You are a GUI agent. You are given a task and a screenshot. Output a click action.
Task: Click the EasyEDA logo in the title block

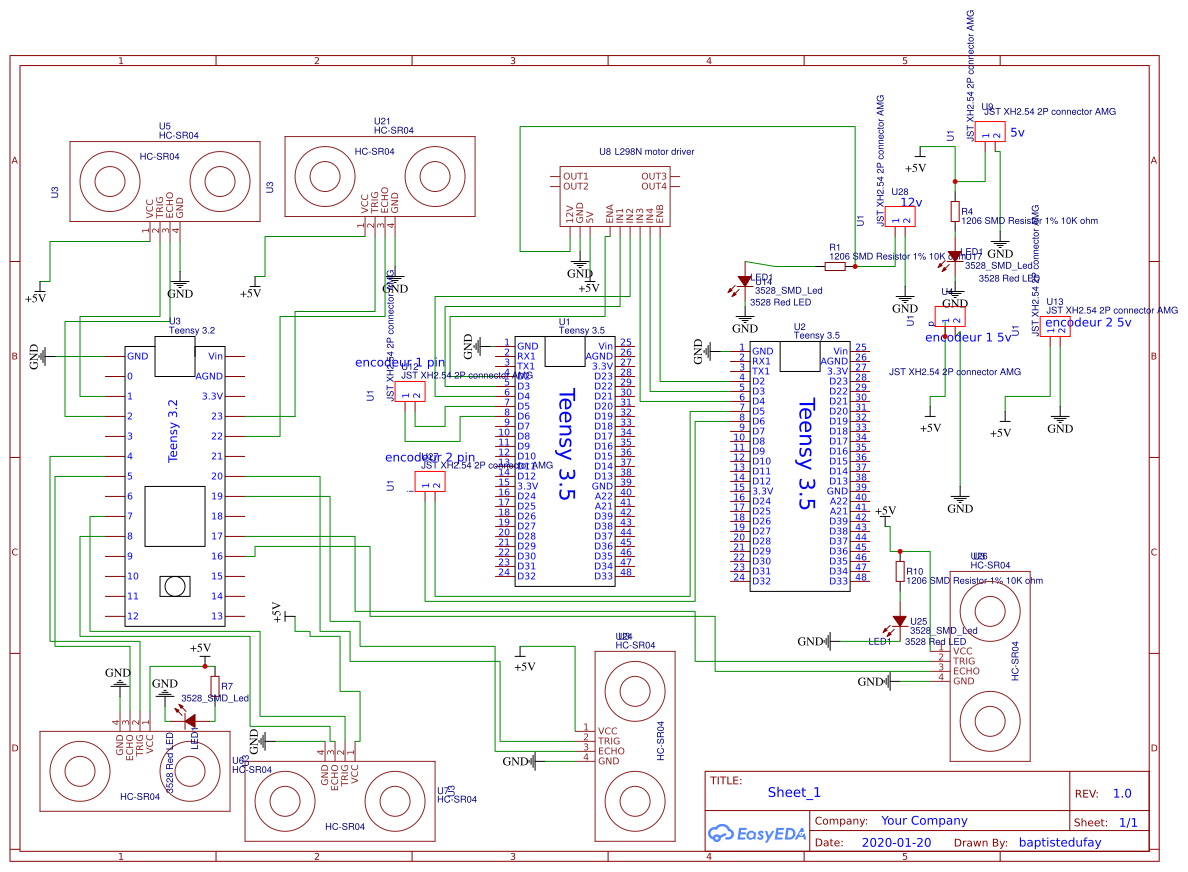[757, 831]
